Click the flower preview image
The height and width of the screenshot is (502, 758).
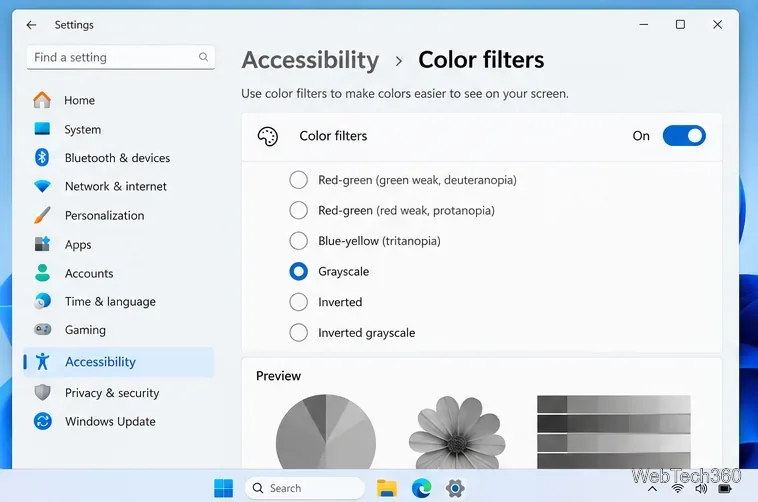pyautogui.click(x=457, y=432)
